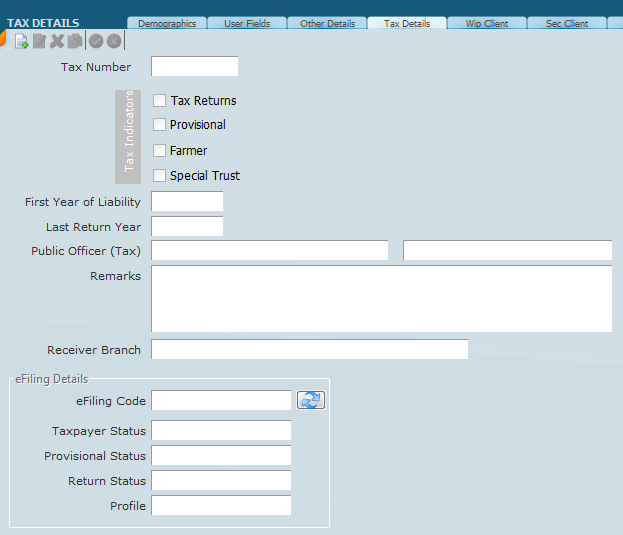The image size is (623, 535).
Task: Open the Sec Client tab
Action: coord(567,23)
